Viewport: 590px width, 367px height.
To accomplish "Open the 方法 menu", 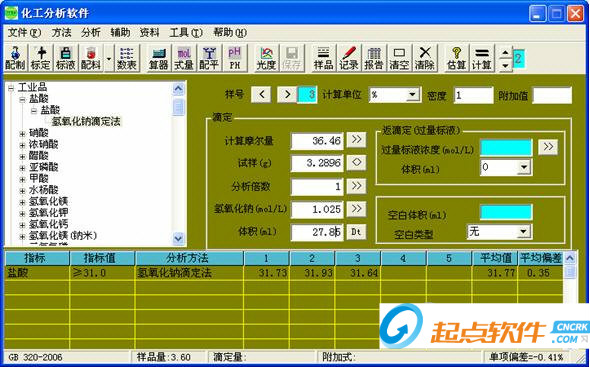I will click(x=61, y=33).
